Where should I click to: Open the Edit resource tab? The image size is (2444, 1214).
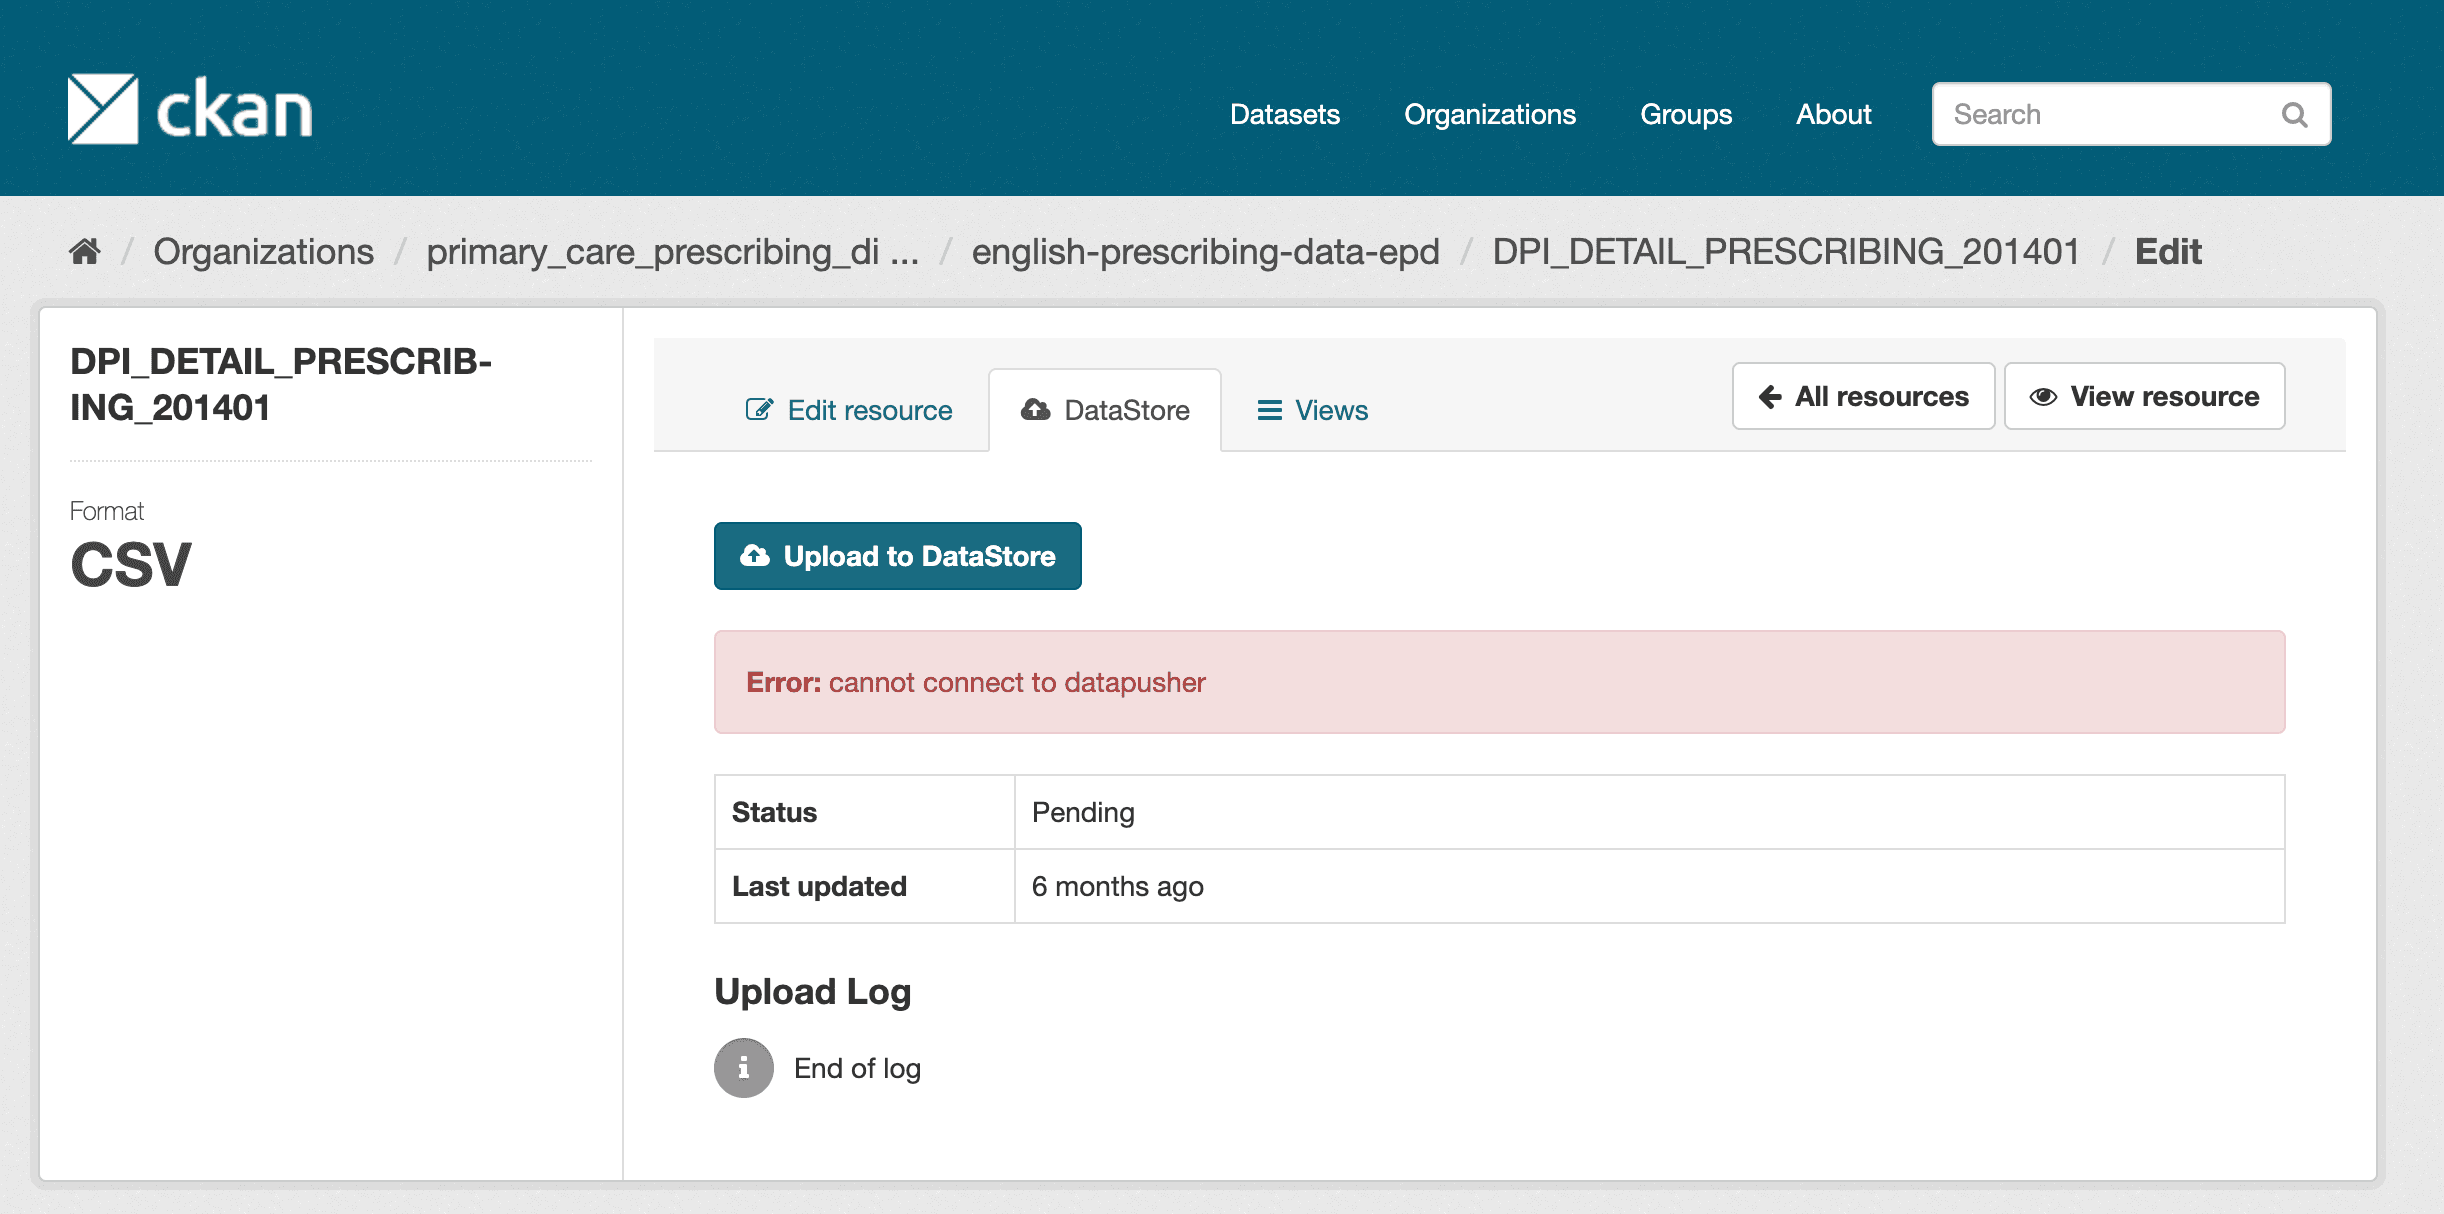pyautogui.click(x=850, y=410)
